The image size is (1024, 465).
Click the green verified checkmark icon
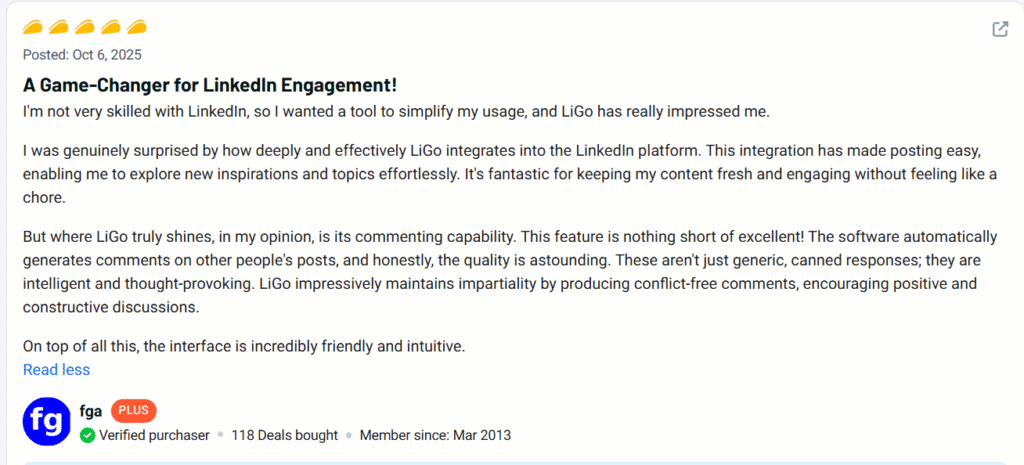(x=88, y=435)
